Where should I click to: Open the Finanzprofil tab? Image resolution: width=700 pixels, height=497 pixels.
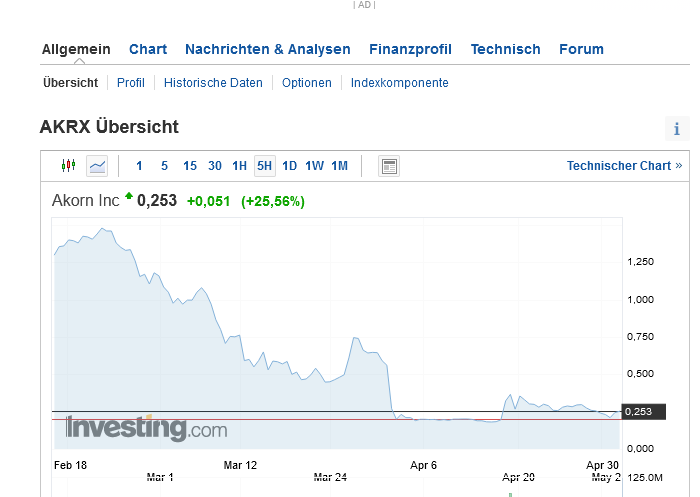point(410,49)
